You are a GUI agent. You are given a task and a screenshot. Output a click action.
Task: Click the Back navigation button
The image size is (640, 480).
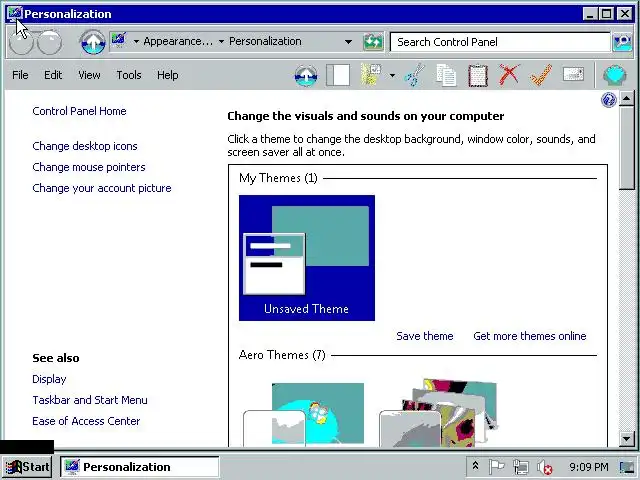coord(20,42)
